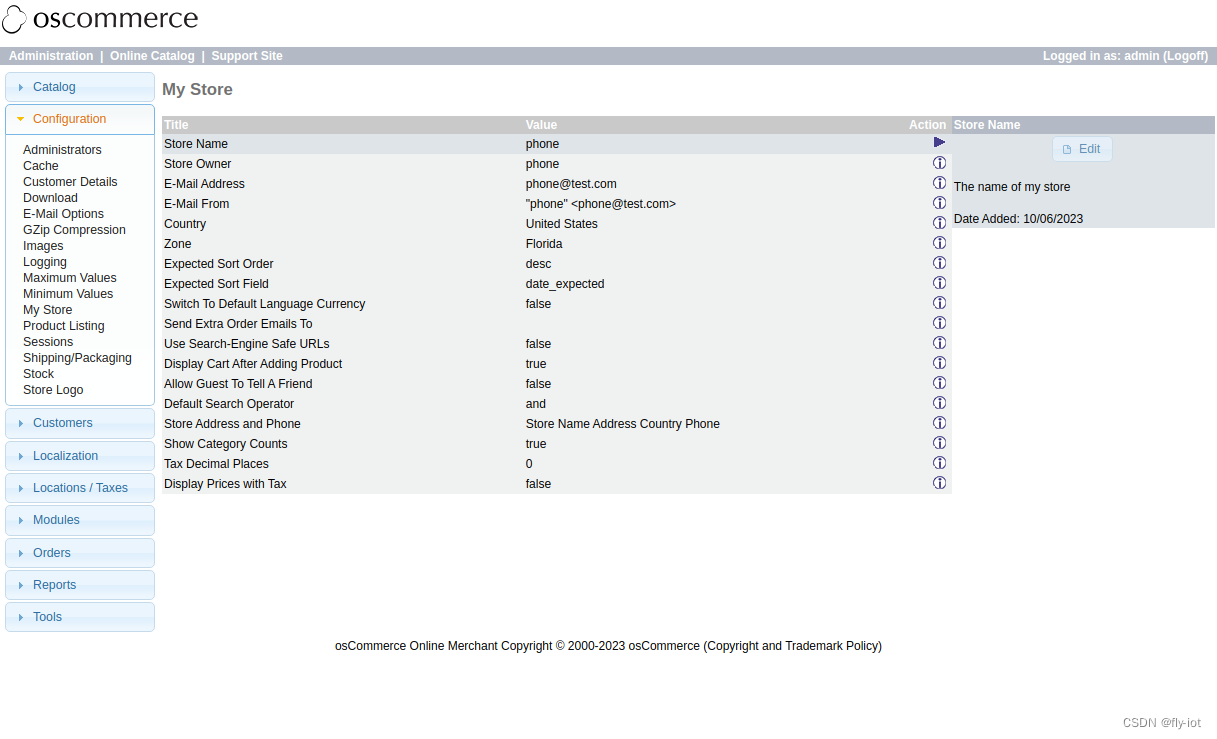Expand the Modules sidebar section

(80, 520)
